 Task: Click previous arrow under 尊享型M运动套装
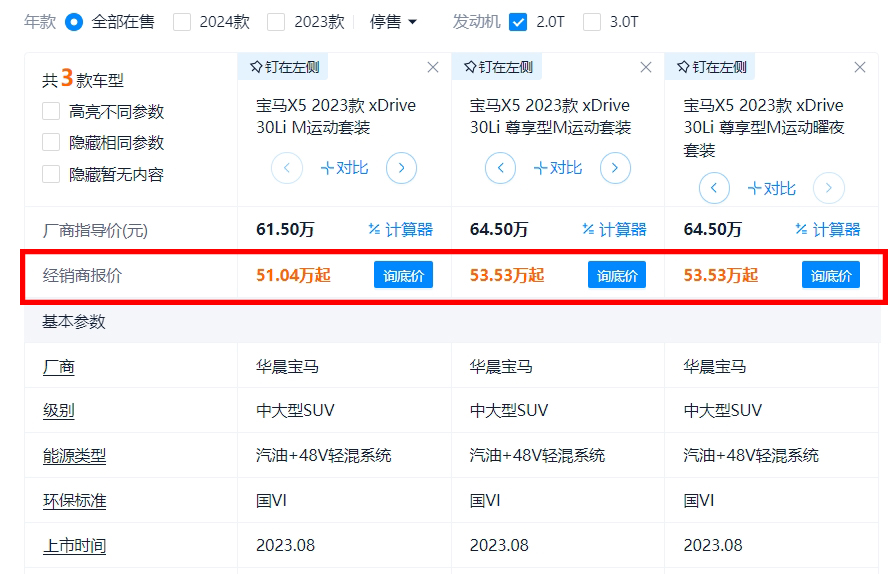pyautogui.click(x=501, y=168)
